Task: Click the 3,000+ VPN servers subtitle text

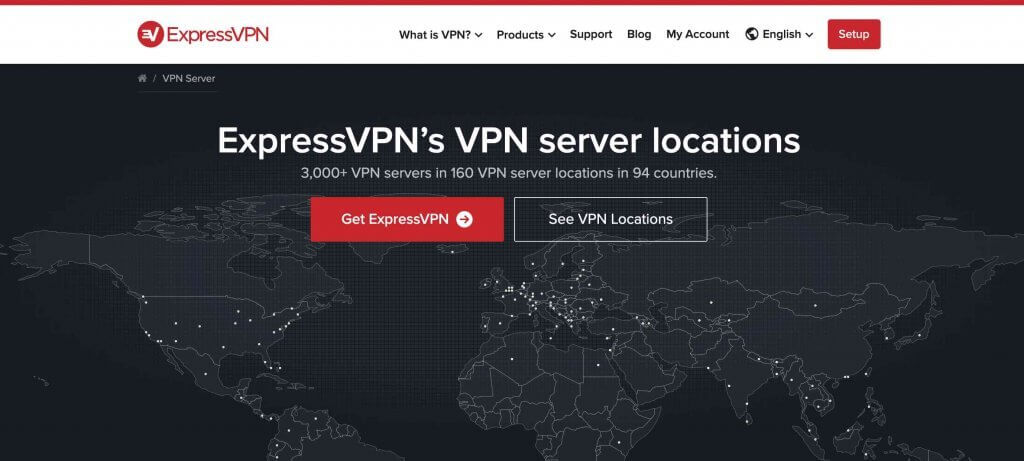Action: [x=509, y=174]
